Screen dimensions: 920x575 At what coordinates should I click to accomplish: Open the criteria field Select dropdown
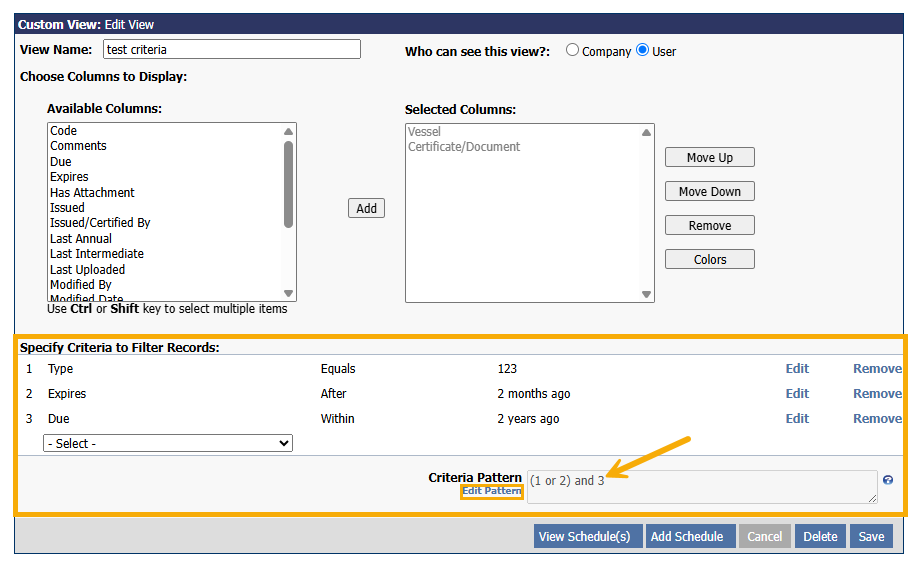tap(168, 443)
